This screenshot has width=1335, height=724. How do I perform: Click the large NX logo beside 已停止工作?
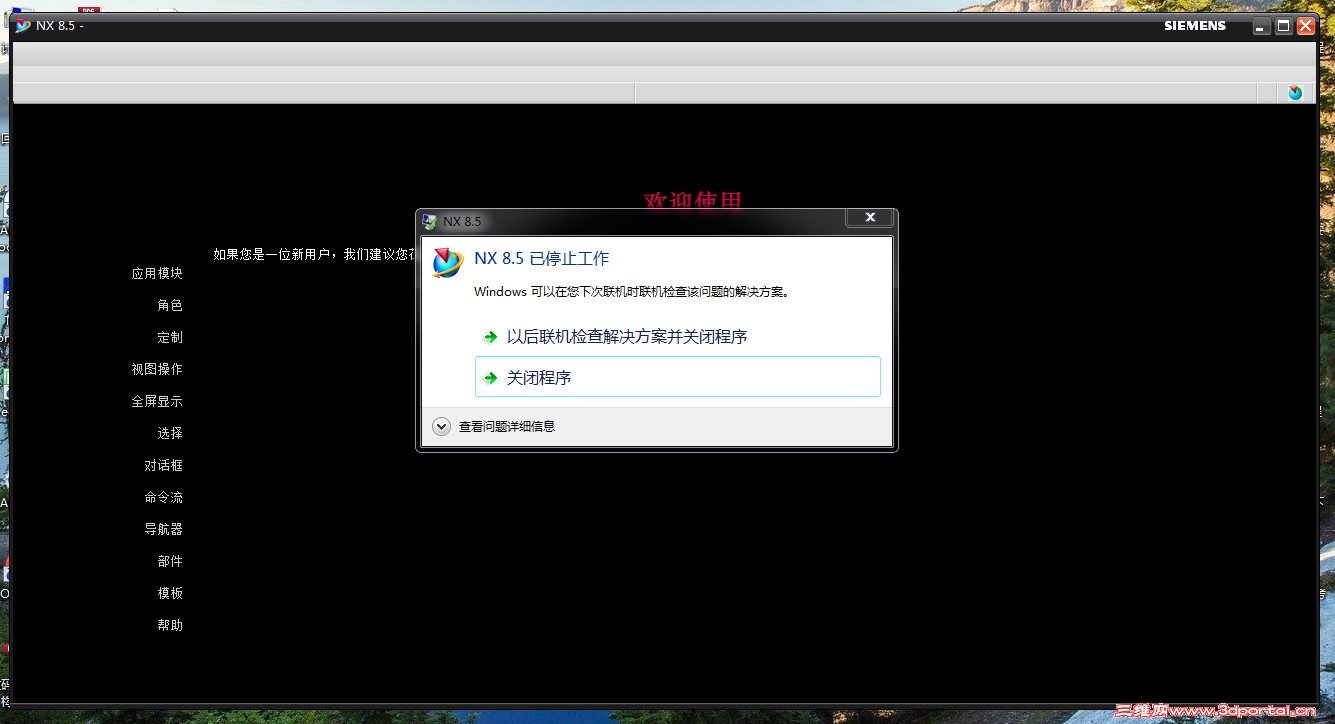pyautogui.click(x=447, y=262)
